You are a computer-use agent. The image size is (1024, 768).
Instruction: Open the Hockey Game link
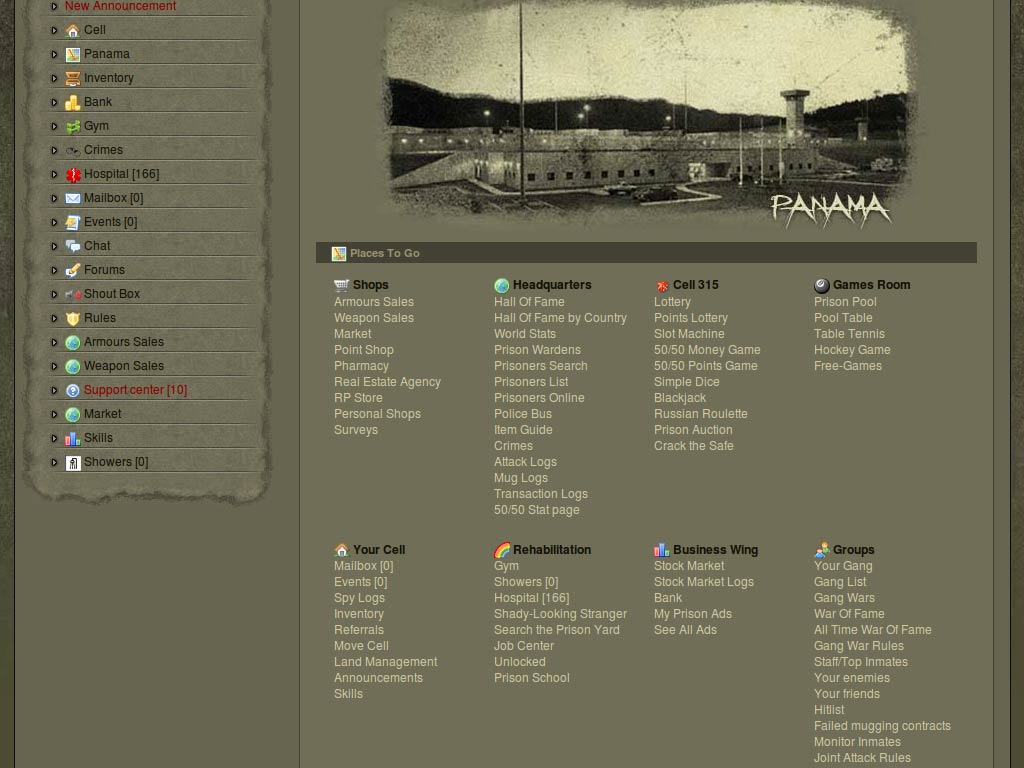coord(852,350)
